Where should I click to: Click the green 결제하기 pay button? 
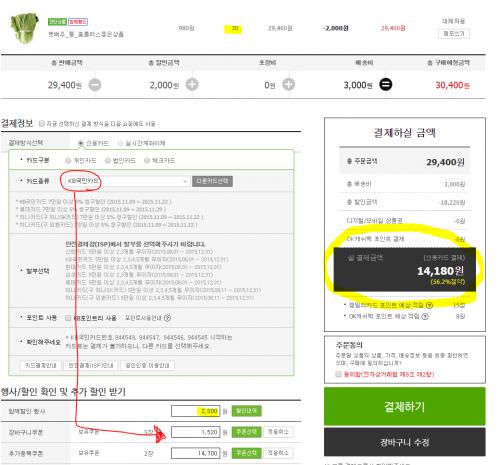[405, 406]
